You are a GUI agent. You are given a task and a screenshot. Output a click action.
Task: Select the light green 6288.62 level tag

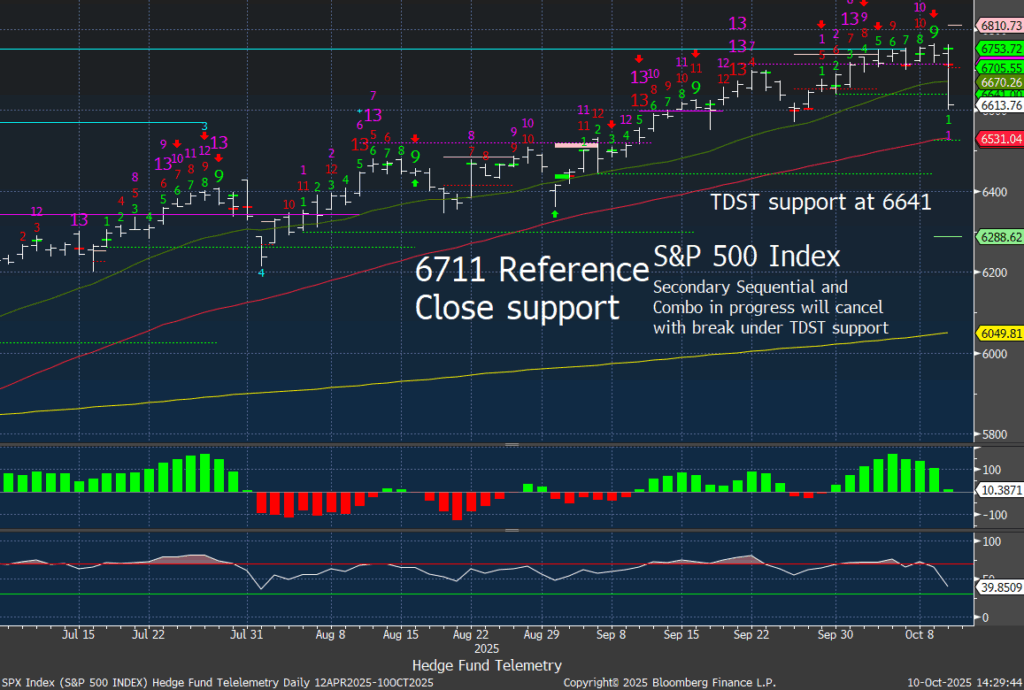point(1002,237)
